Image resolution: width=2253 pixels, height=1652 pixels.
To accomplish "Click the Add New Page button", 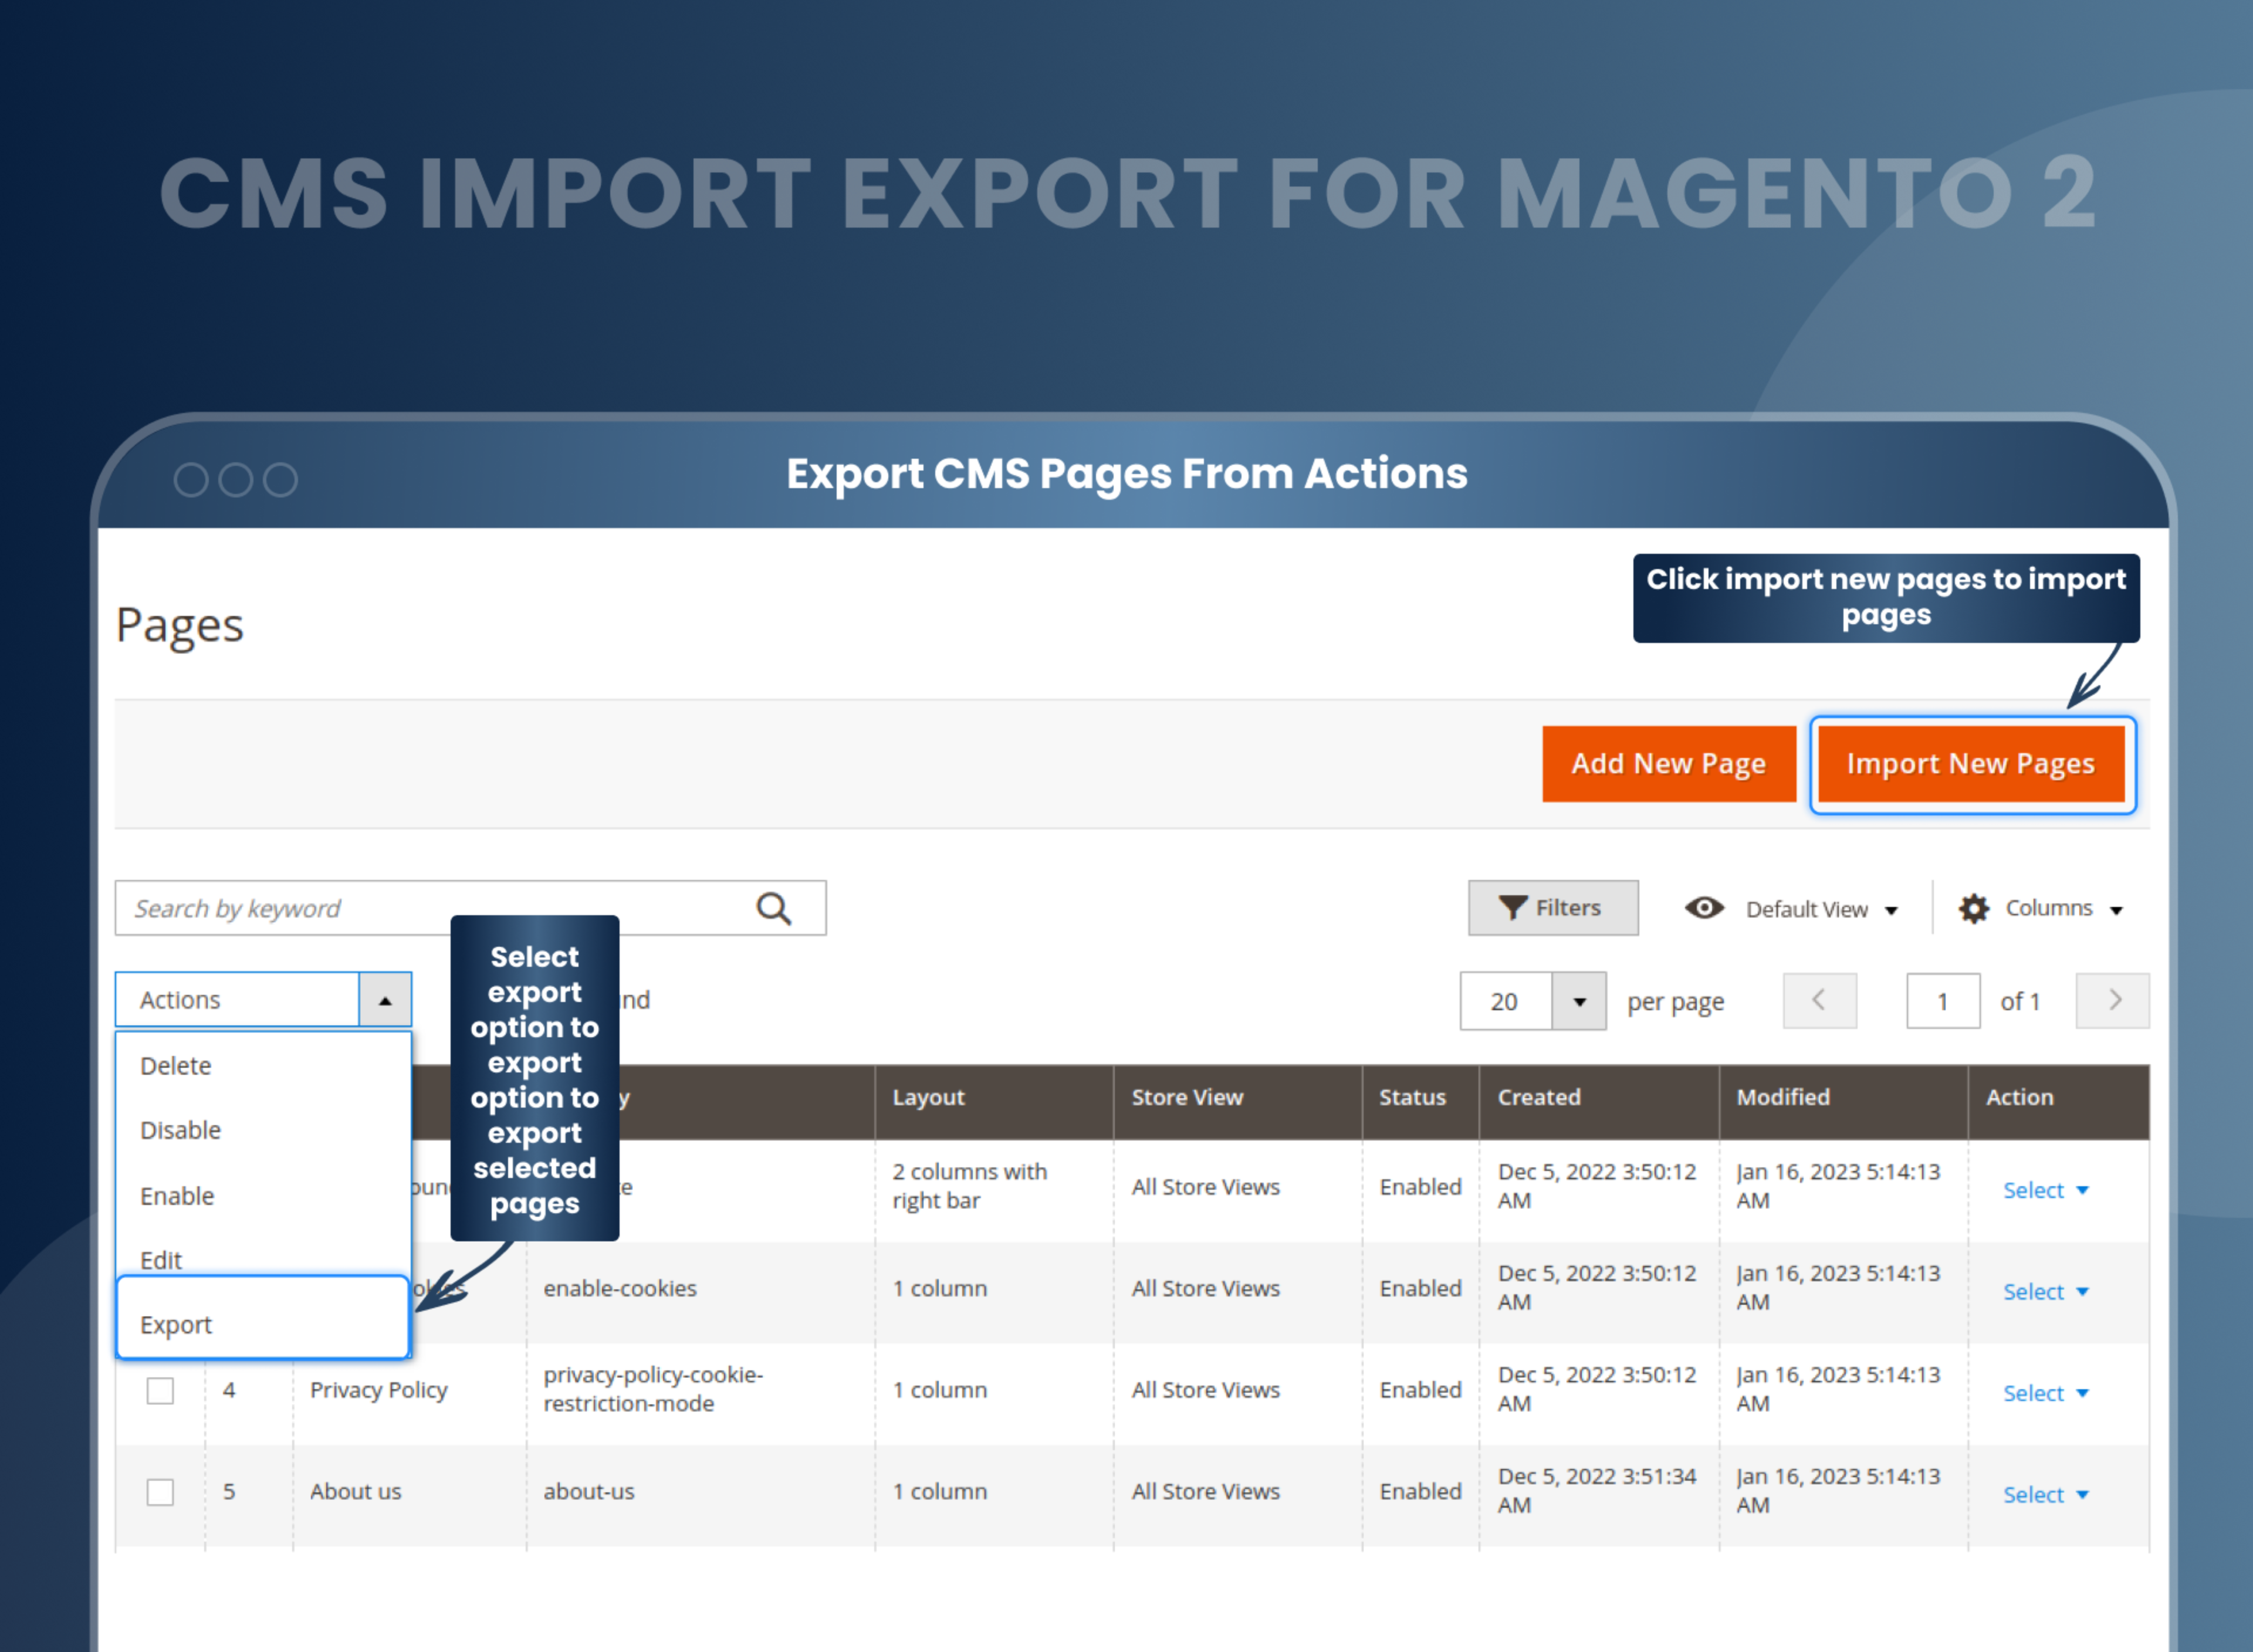I will click(x=1668, y=763).
